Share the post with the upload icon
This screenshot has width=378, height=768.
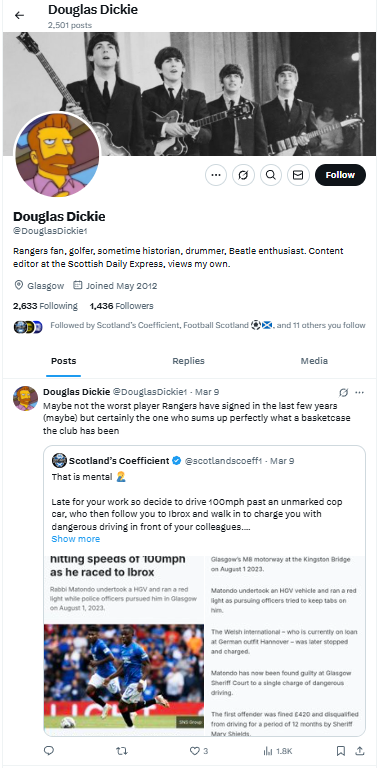pyautogui.click(x=359, y=750)
